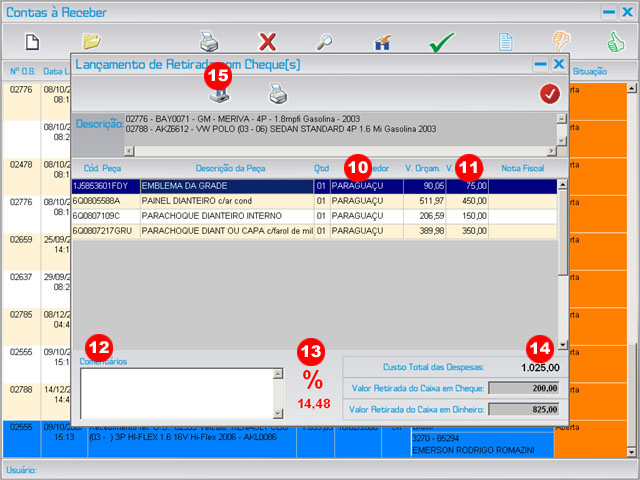Click the scroll-up arrow in Comentários box

point(278,373)
